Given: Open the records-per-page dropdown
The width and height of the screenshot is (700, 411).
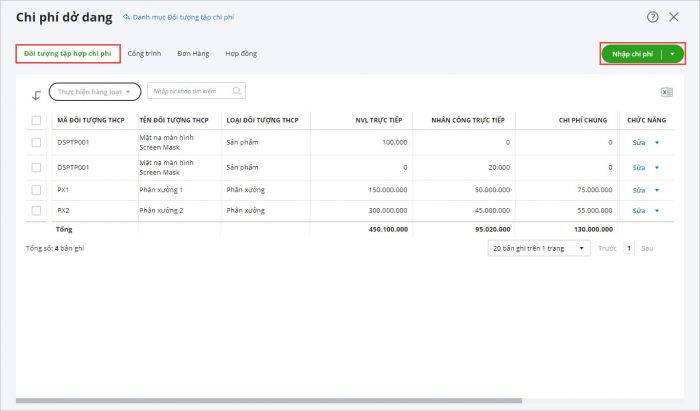Looking at the screenshot, I should (539, 248).
